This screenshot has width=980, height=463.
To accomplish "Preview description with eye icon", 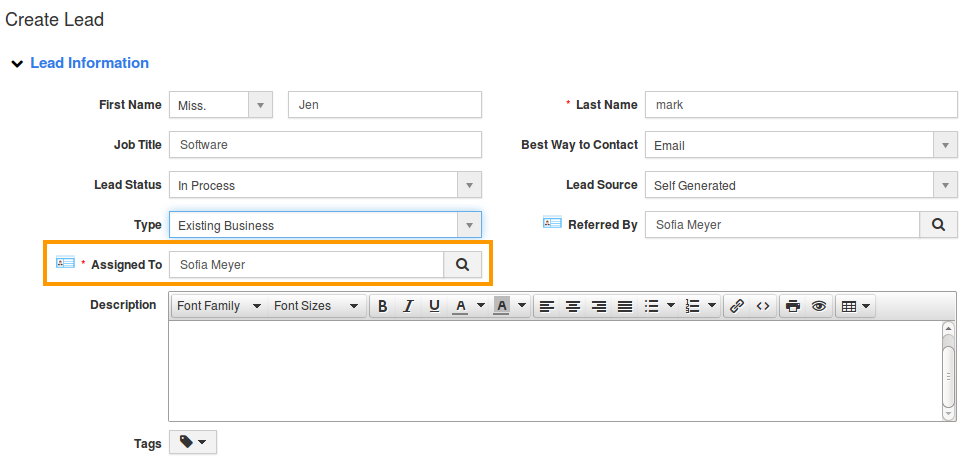I will coord(819,306).
